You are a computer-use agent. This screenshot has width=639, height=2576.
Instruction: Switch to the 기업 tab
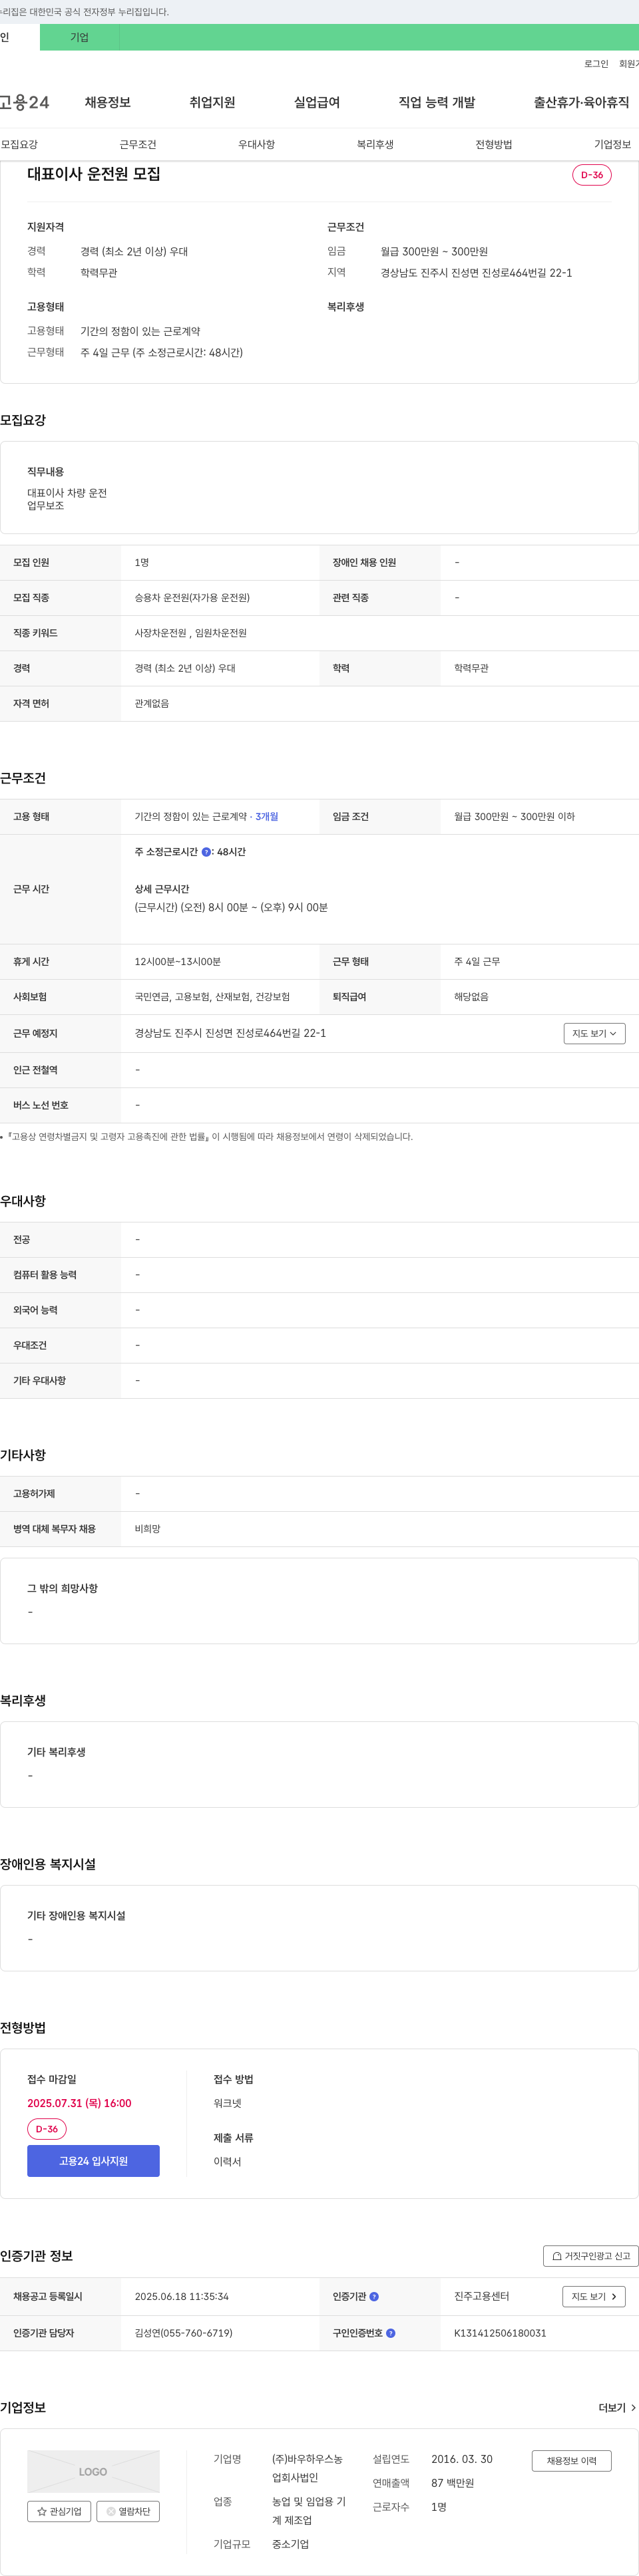79,37
